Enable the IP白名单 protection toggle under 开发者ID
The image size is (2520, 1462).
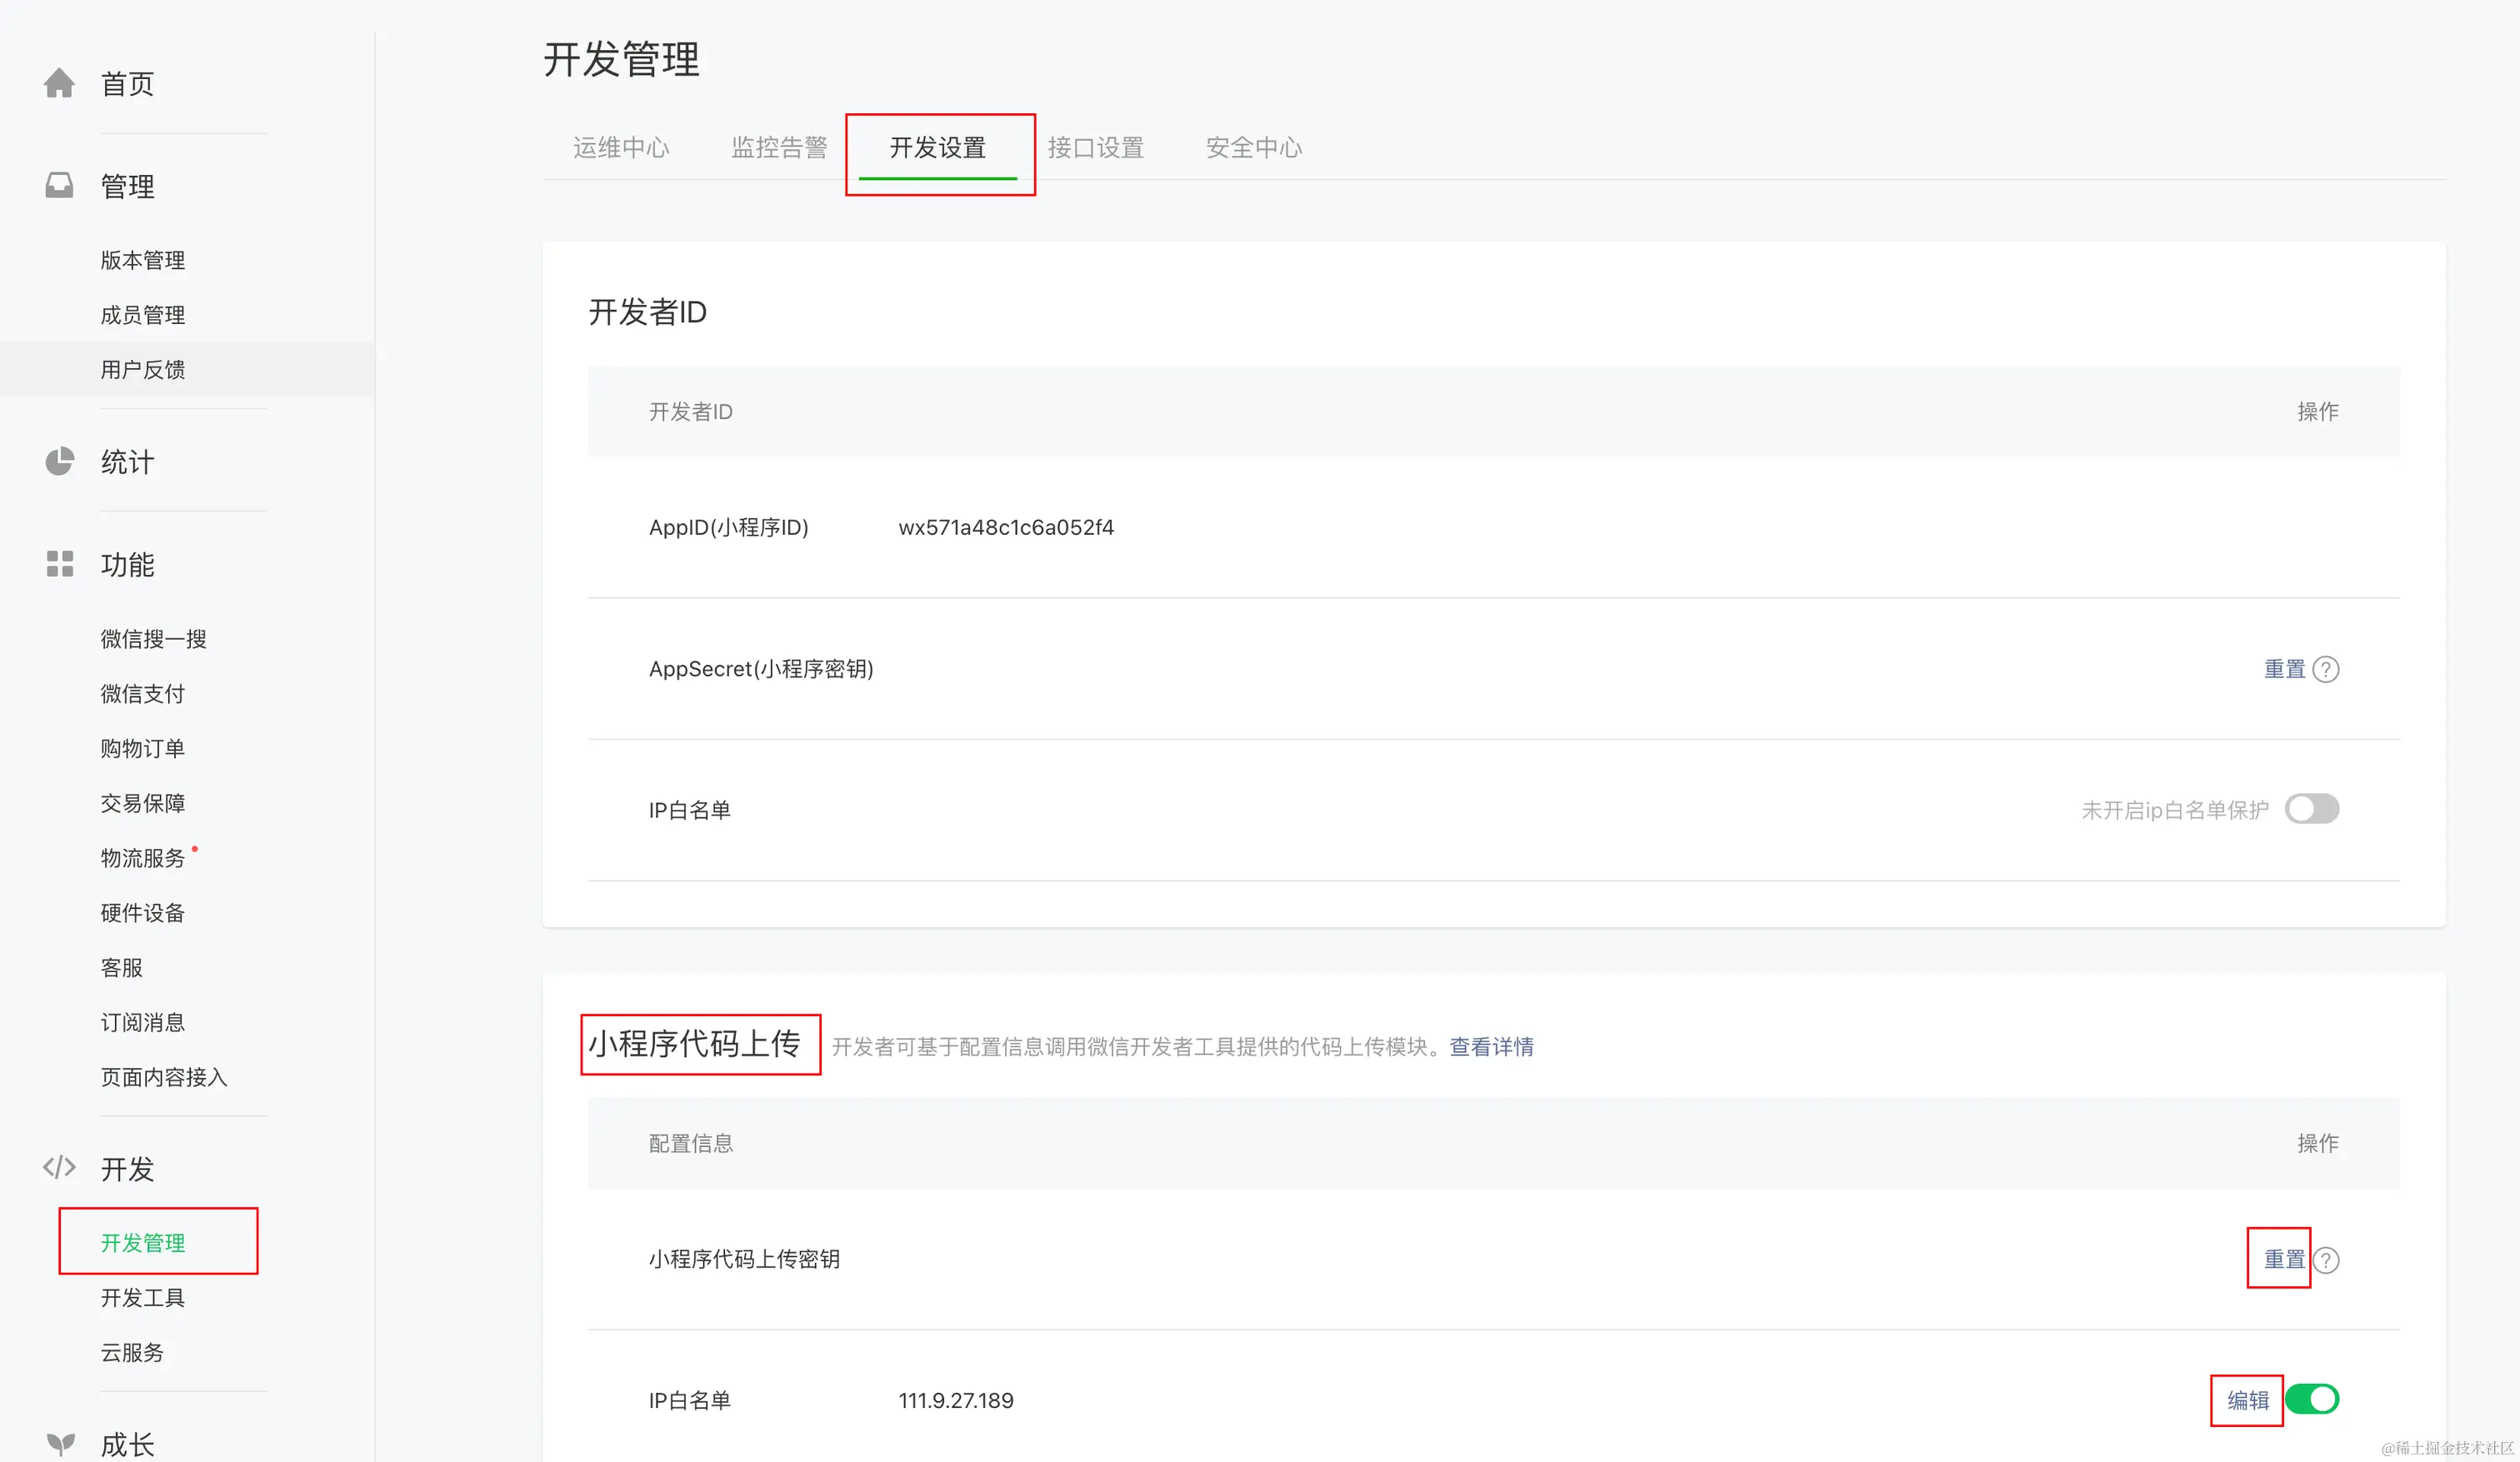[x=2311, y=809]
